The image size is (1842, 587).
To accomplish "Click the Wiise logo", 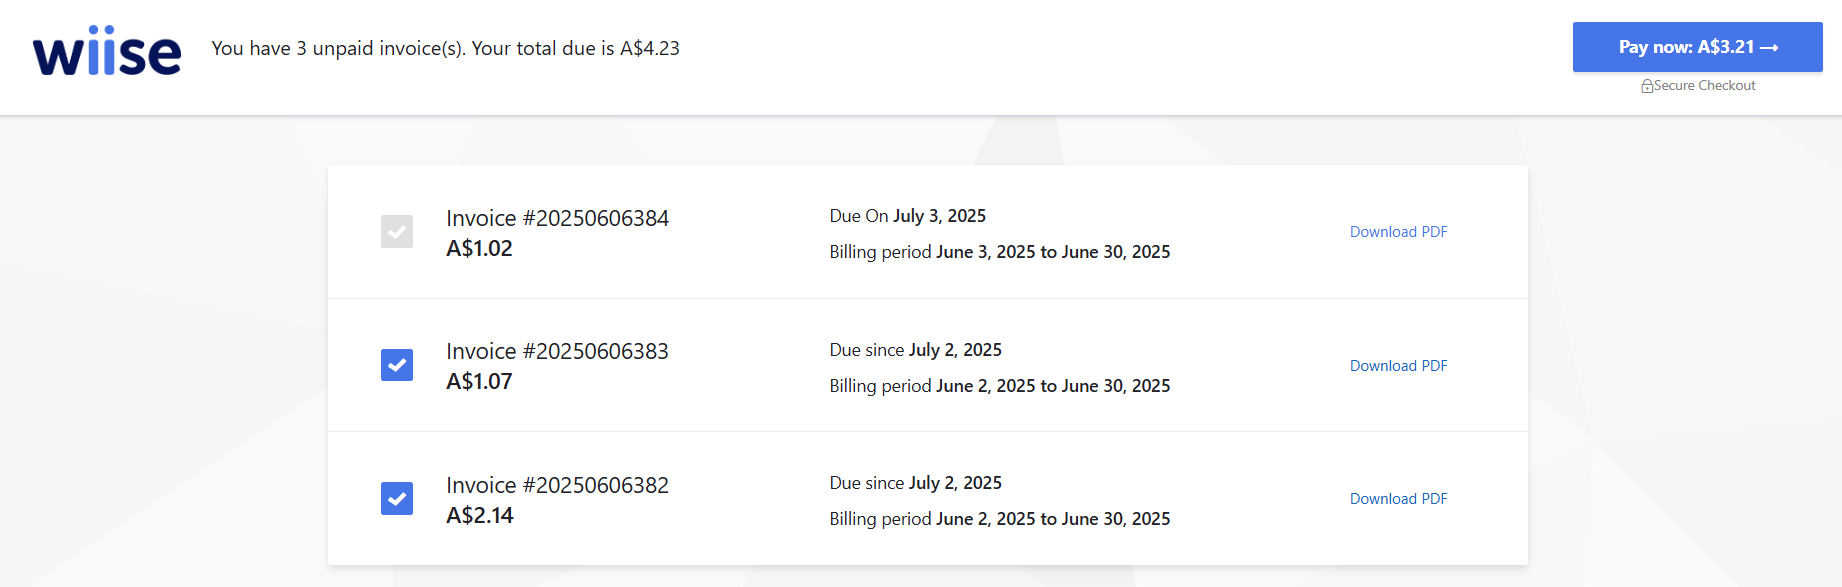I will 107,50.
